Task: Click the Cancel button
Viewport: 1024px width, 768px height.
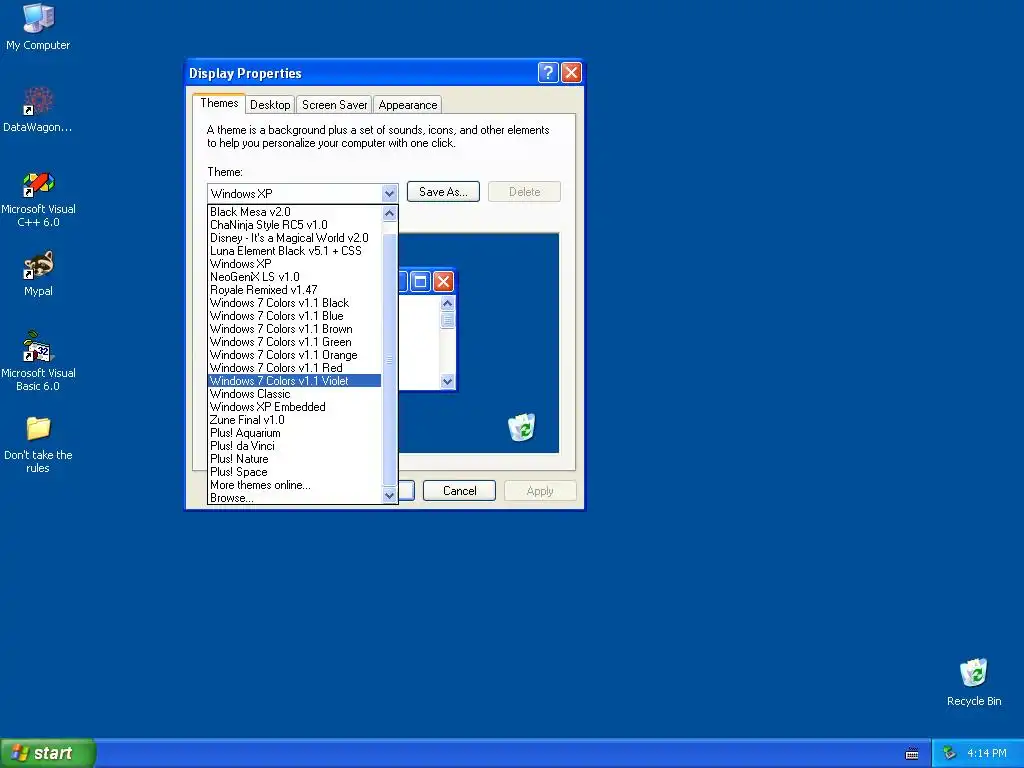Action: click(x=460, y=491)
